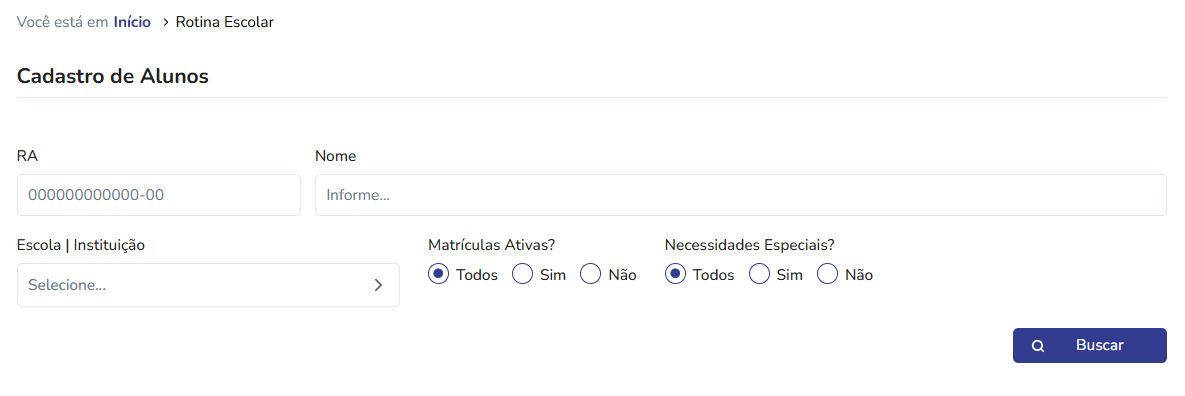Click the magnifier icon in Buscar button
The image size is (1185, 396).
click(1038, 346)
